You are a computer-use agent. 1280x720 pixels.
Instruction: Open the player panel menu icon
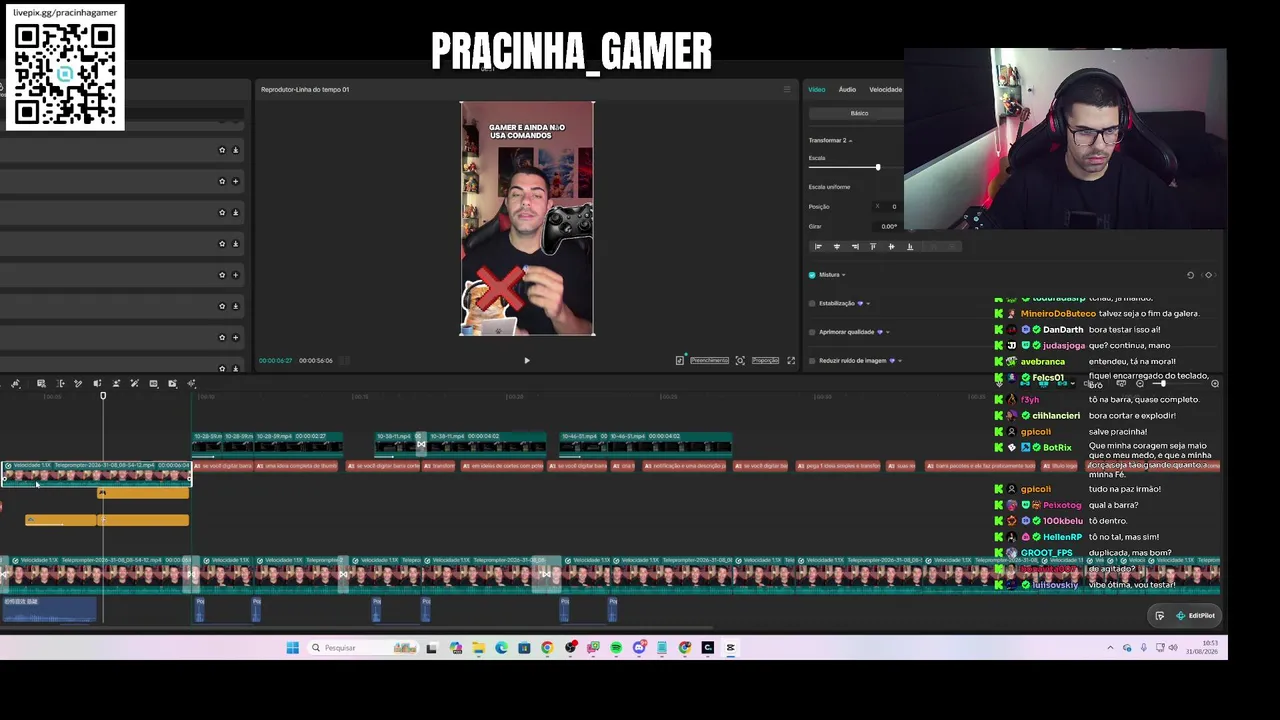(786, 89)
